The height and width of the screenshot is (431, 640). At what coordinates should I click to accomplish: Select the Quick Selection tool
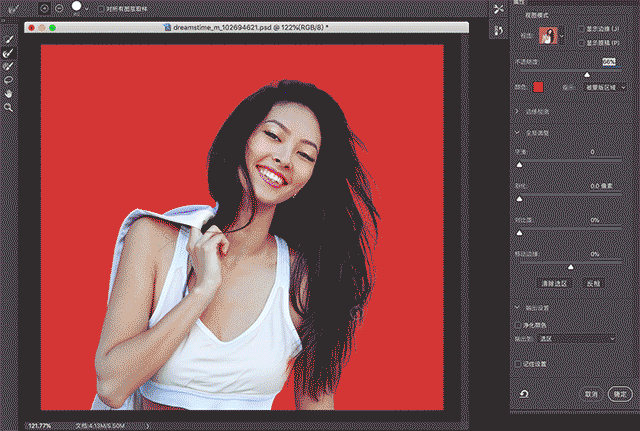(9, 40)
